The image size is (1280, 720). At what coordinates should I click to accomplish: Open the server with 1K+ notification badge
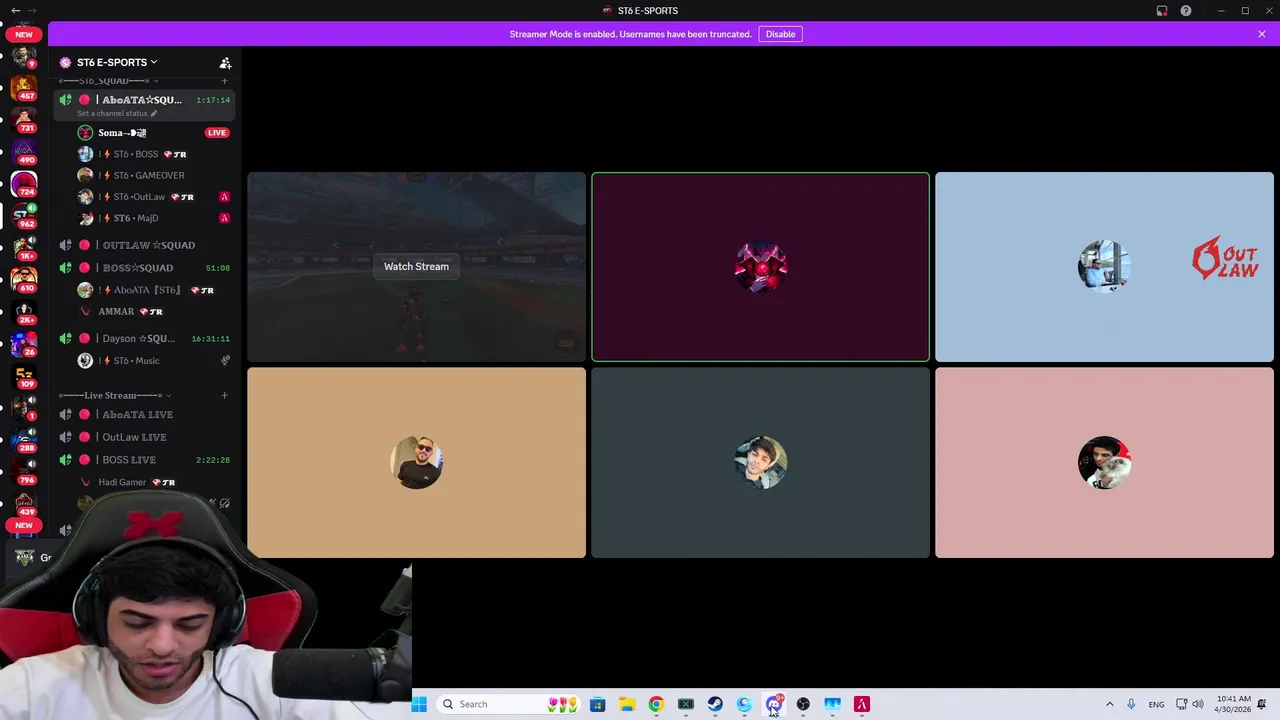click(x=24, y=247)
